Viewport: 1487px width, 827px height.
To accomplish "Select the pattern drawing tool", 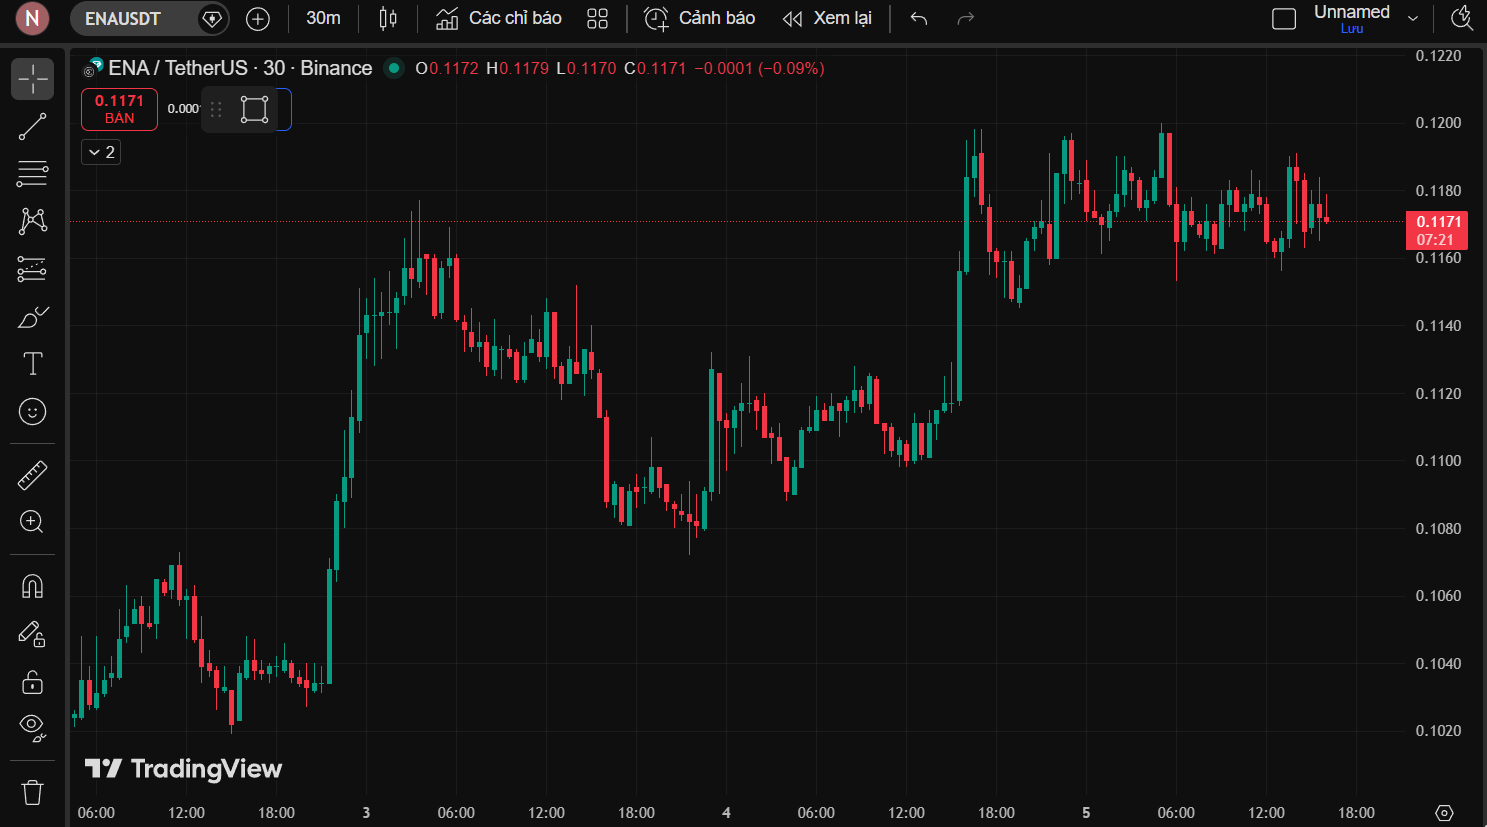I will pyautogui.click(x=32, y=221).
